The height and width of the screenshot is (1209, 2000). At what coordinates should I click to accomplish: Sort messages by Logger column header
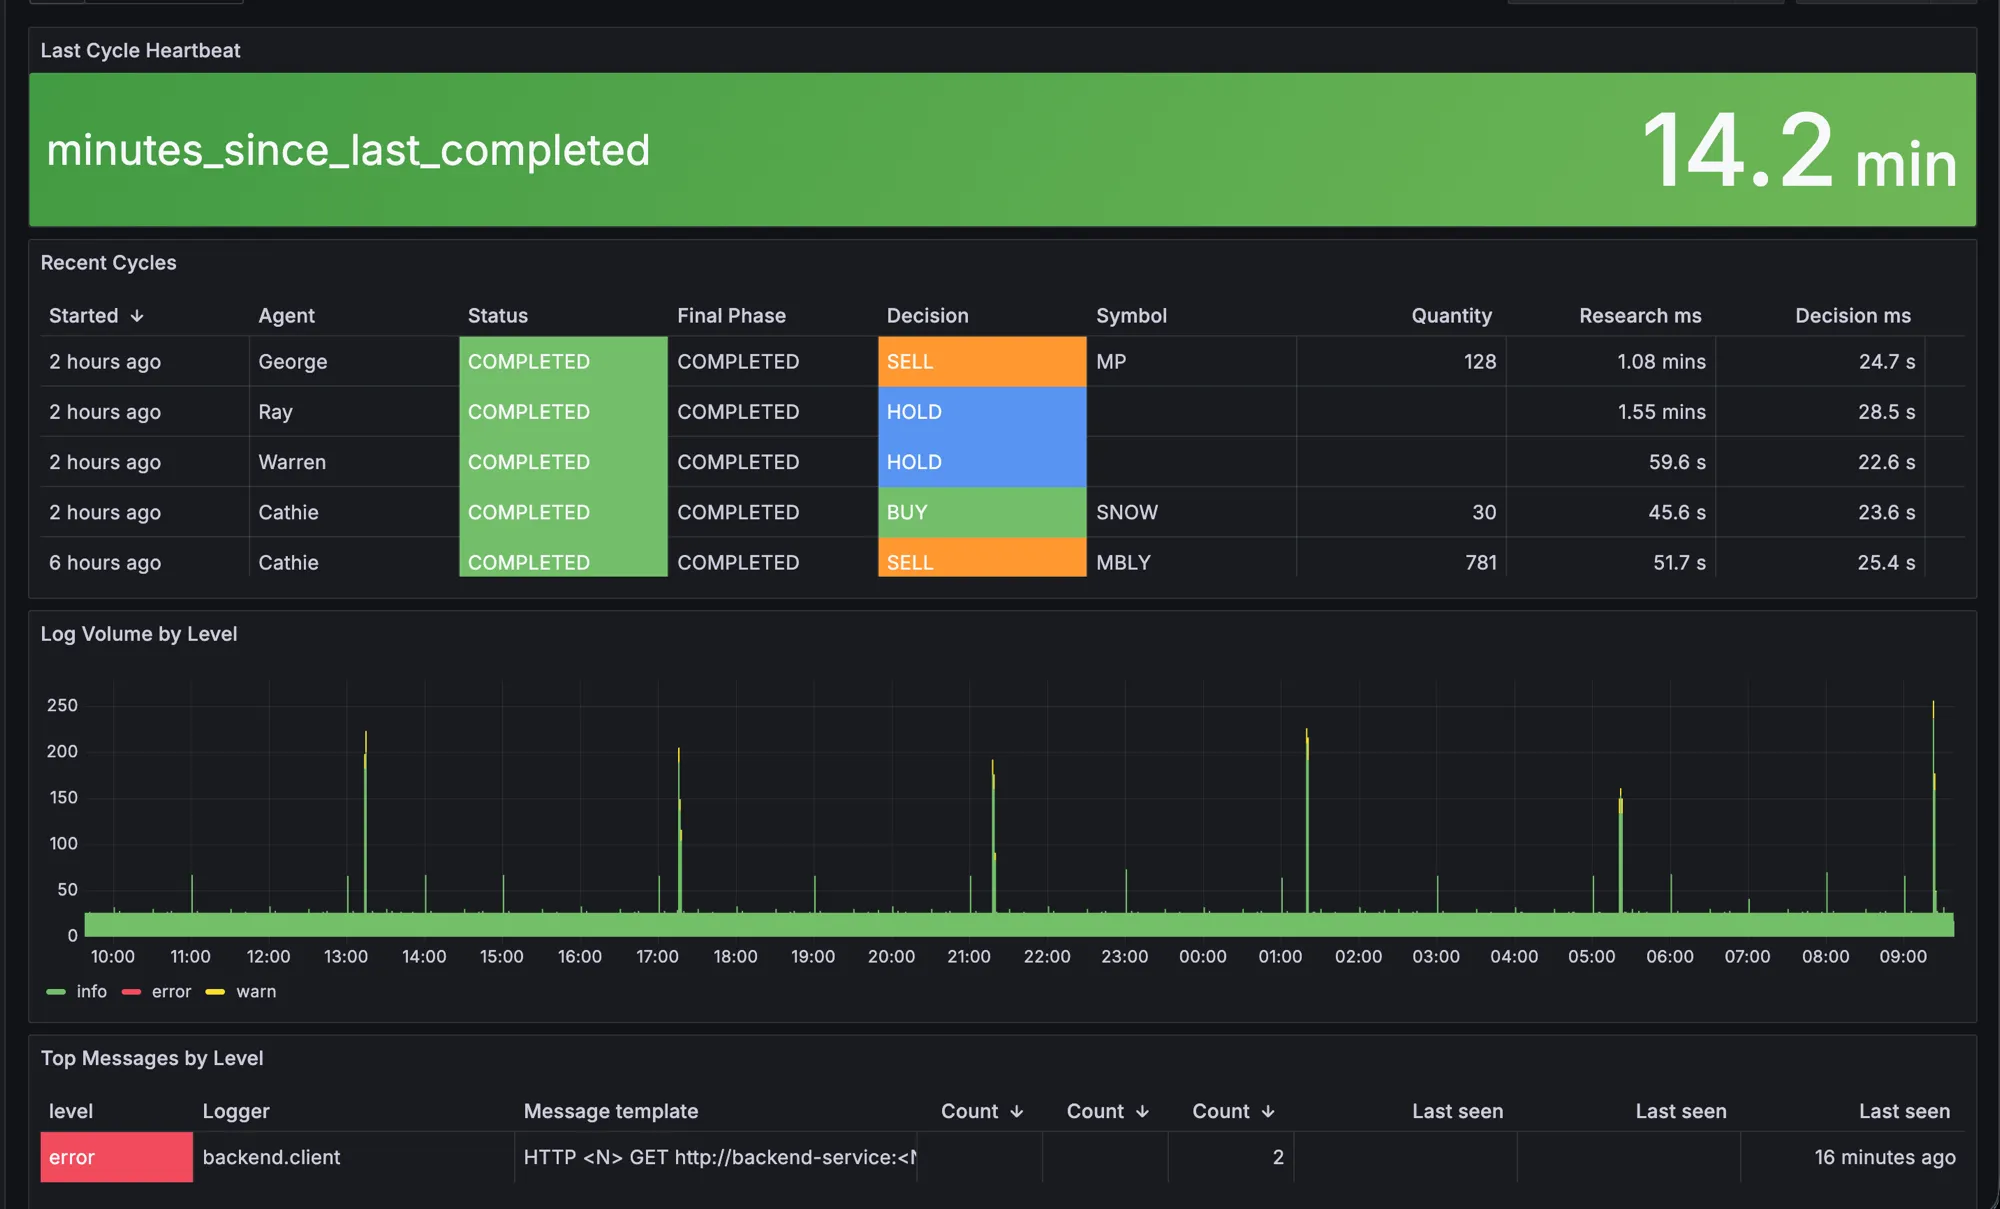tap(236, 1112)
